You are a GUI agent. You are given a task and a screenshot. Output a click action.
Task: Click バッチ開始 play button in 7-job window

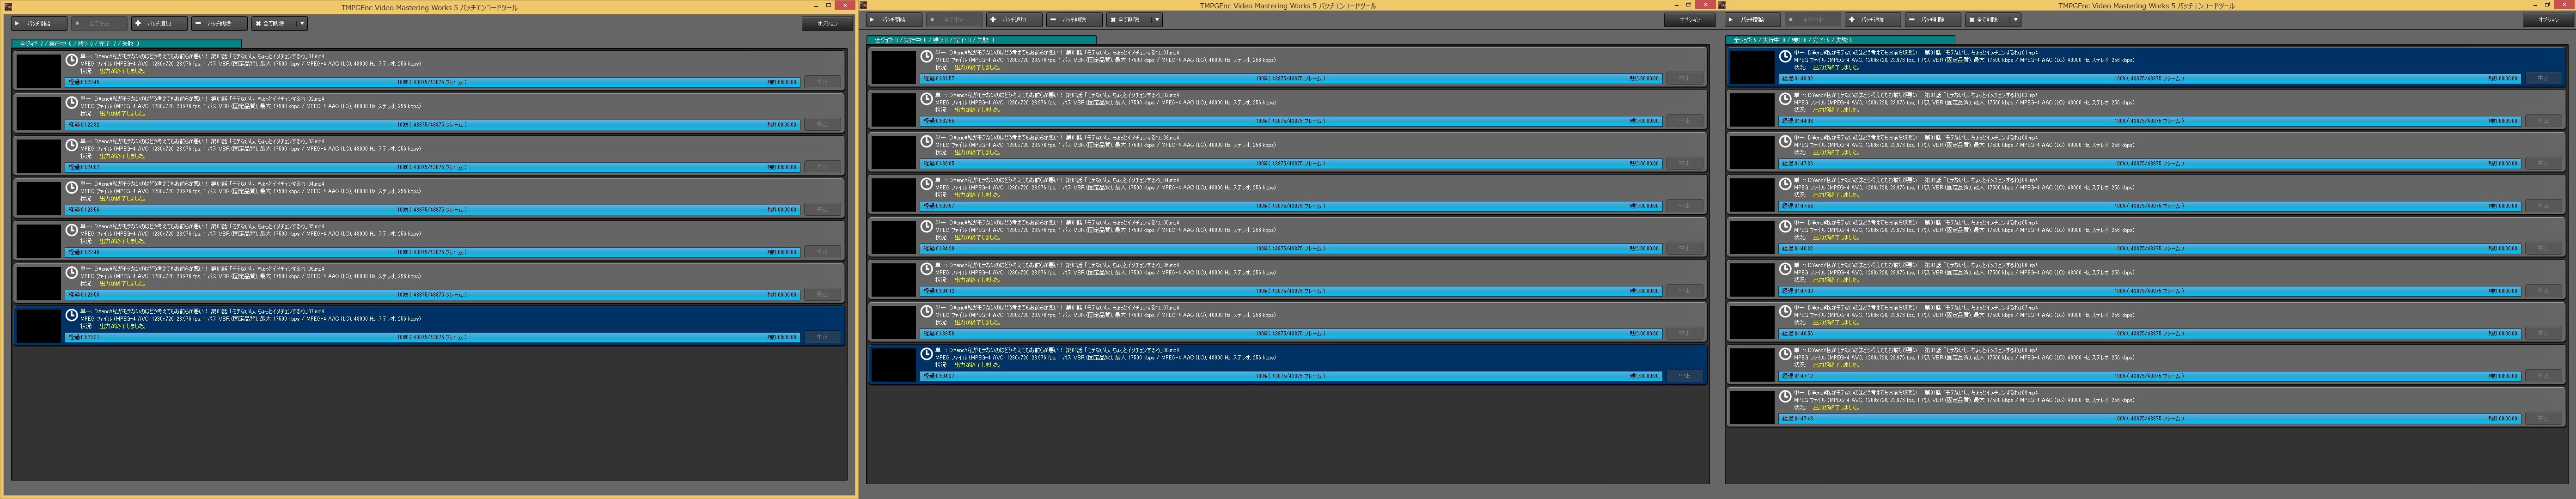pyautogui.click(x=38, y=23)
